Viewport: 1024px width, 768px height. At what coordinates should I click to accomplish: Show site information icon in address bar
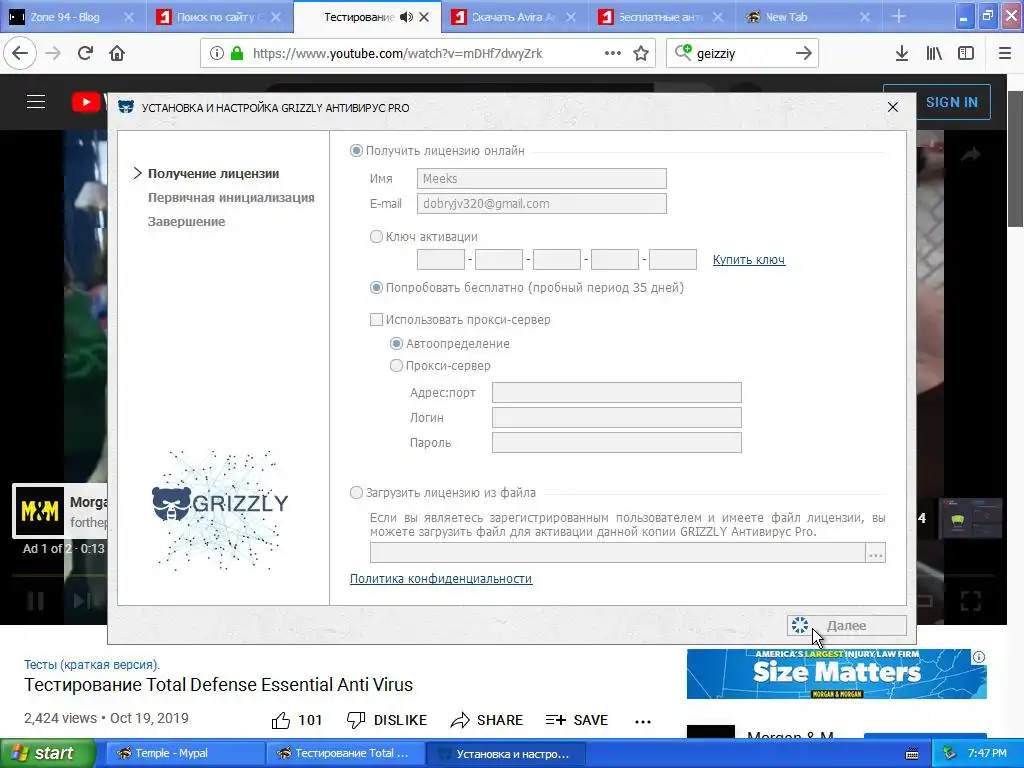click(x=217, y=54)
